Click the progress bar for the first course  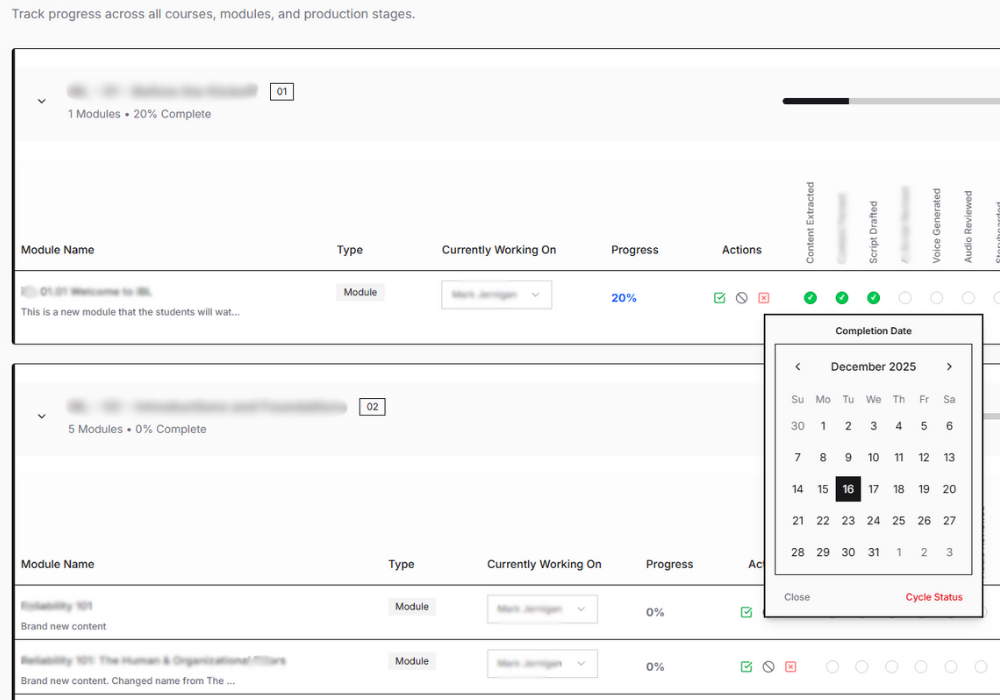pos(890,100)
